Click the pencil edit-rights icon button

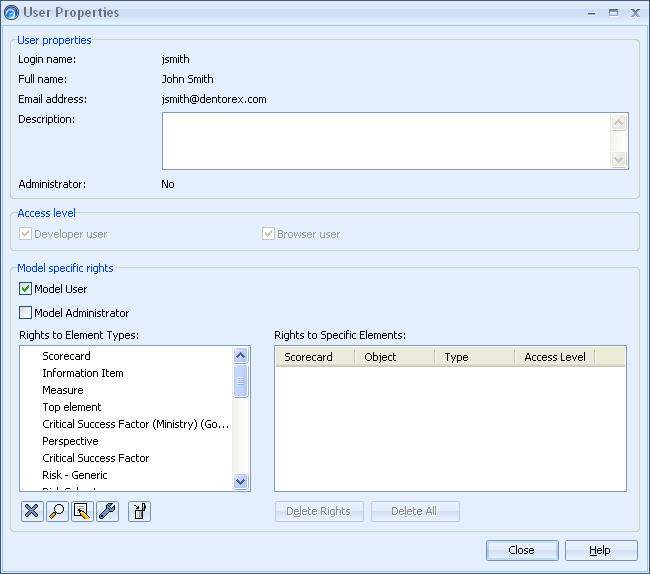click(82, 511)
